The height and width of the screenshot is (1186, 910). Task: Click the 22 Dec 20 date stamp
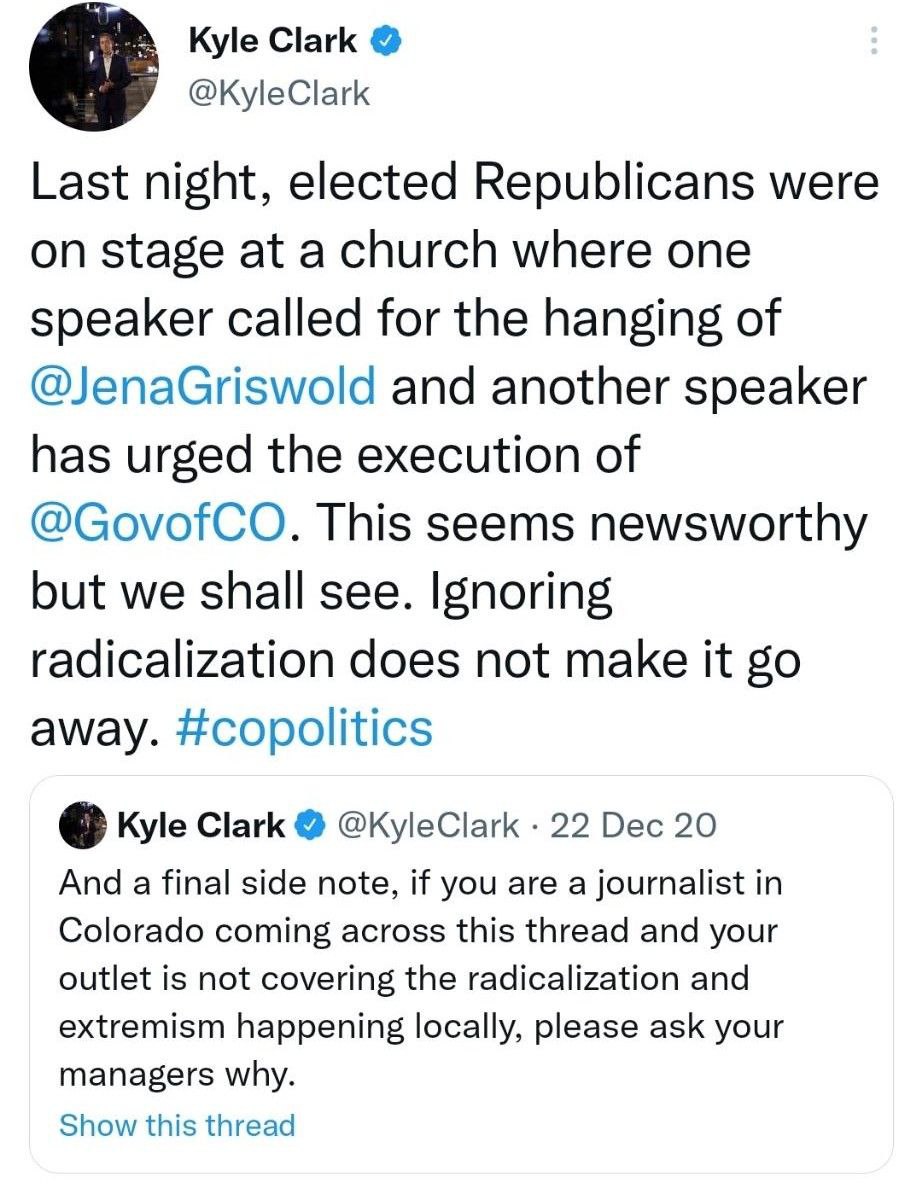(633, 825)
